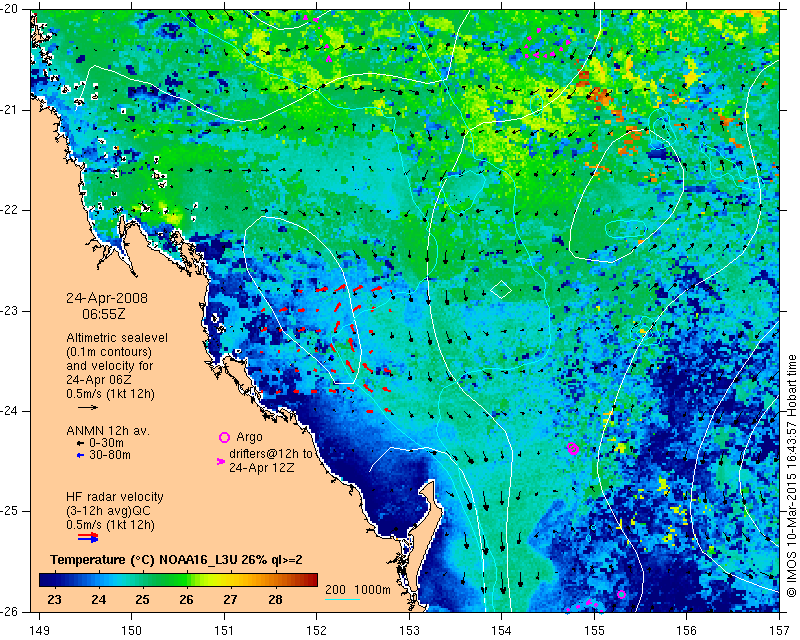Image resolution: width=800 pixels, height=640 pixels.
Task: Click the '0.5m/s (1kt 12h)' text under altimetric legend
Action: [110, 394]
